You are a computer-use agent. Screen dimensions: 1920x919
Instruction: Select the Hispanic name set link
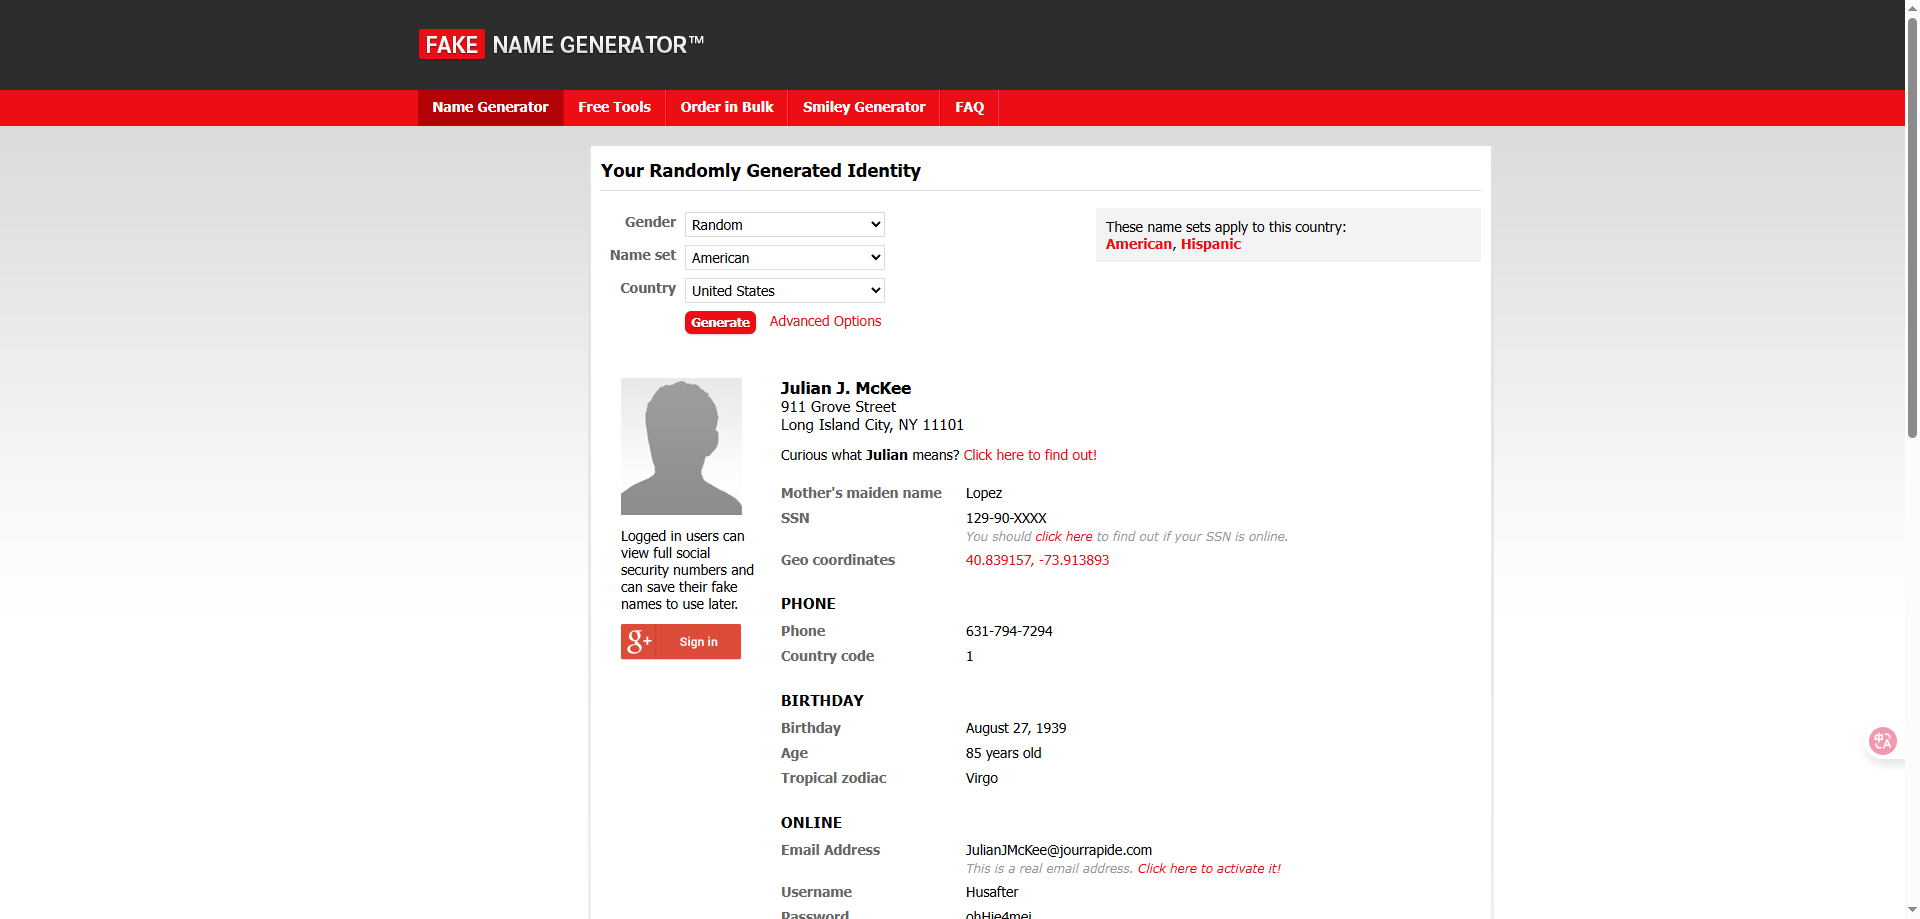[x=1210, y=244]
